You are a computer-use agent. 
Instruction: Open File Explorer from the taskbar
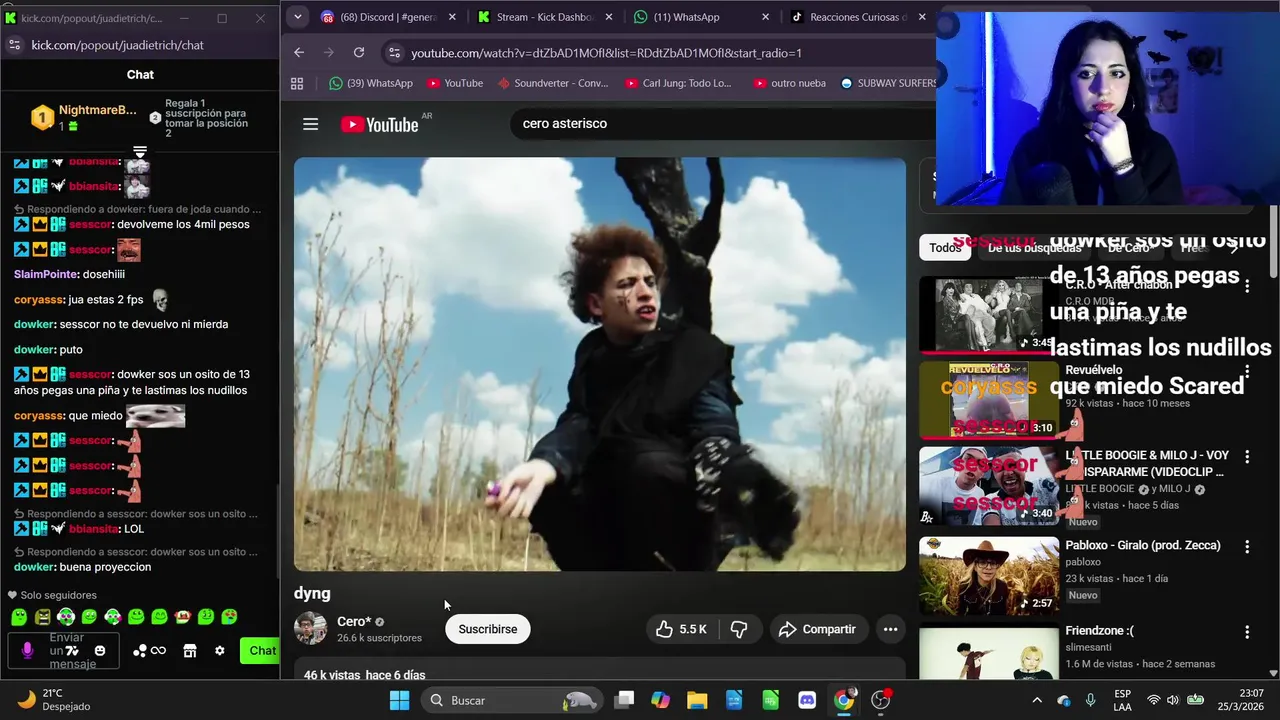pos(697,700)
